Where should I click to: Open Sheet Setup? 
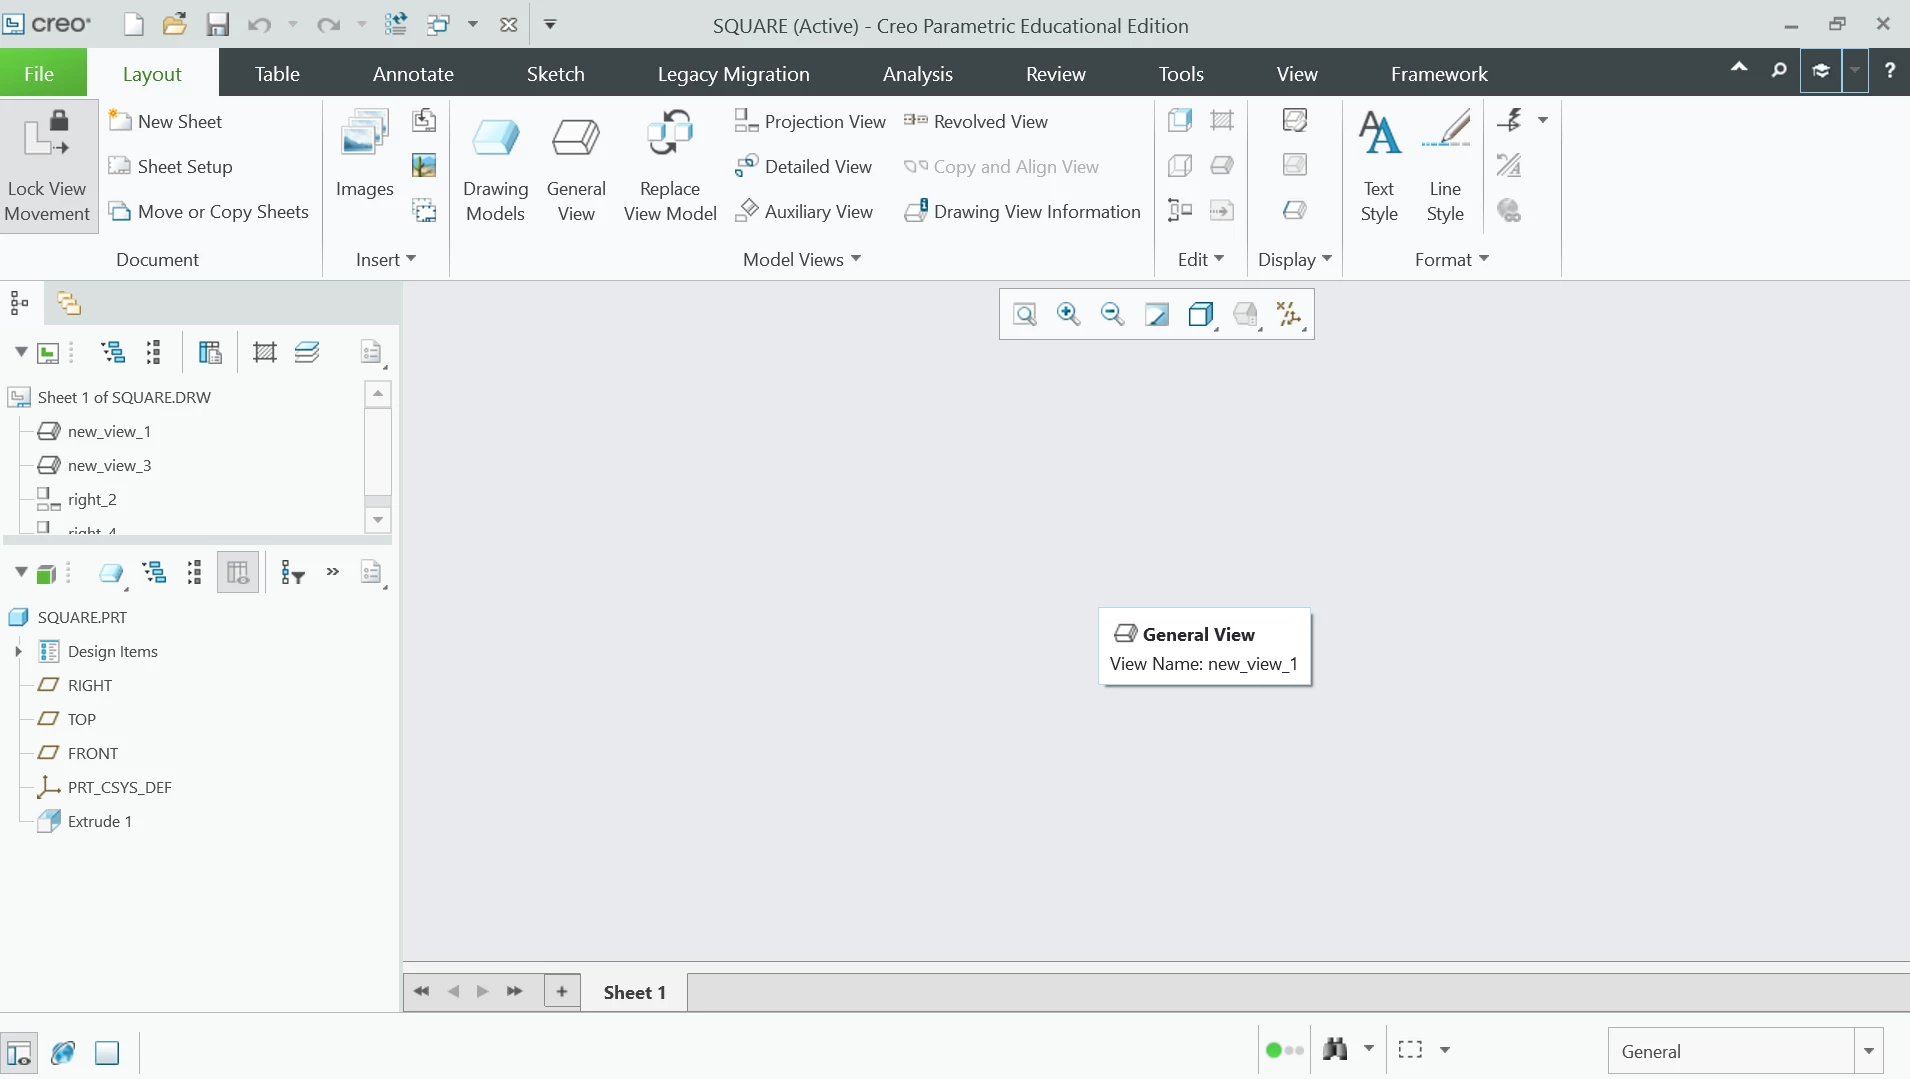coord(171,166)
